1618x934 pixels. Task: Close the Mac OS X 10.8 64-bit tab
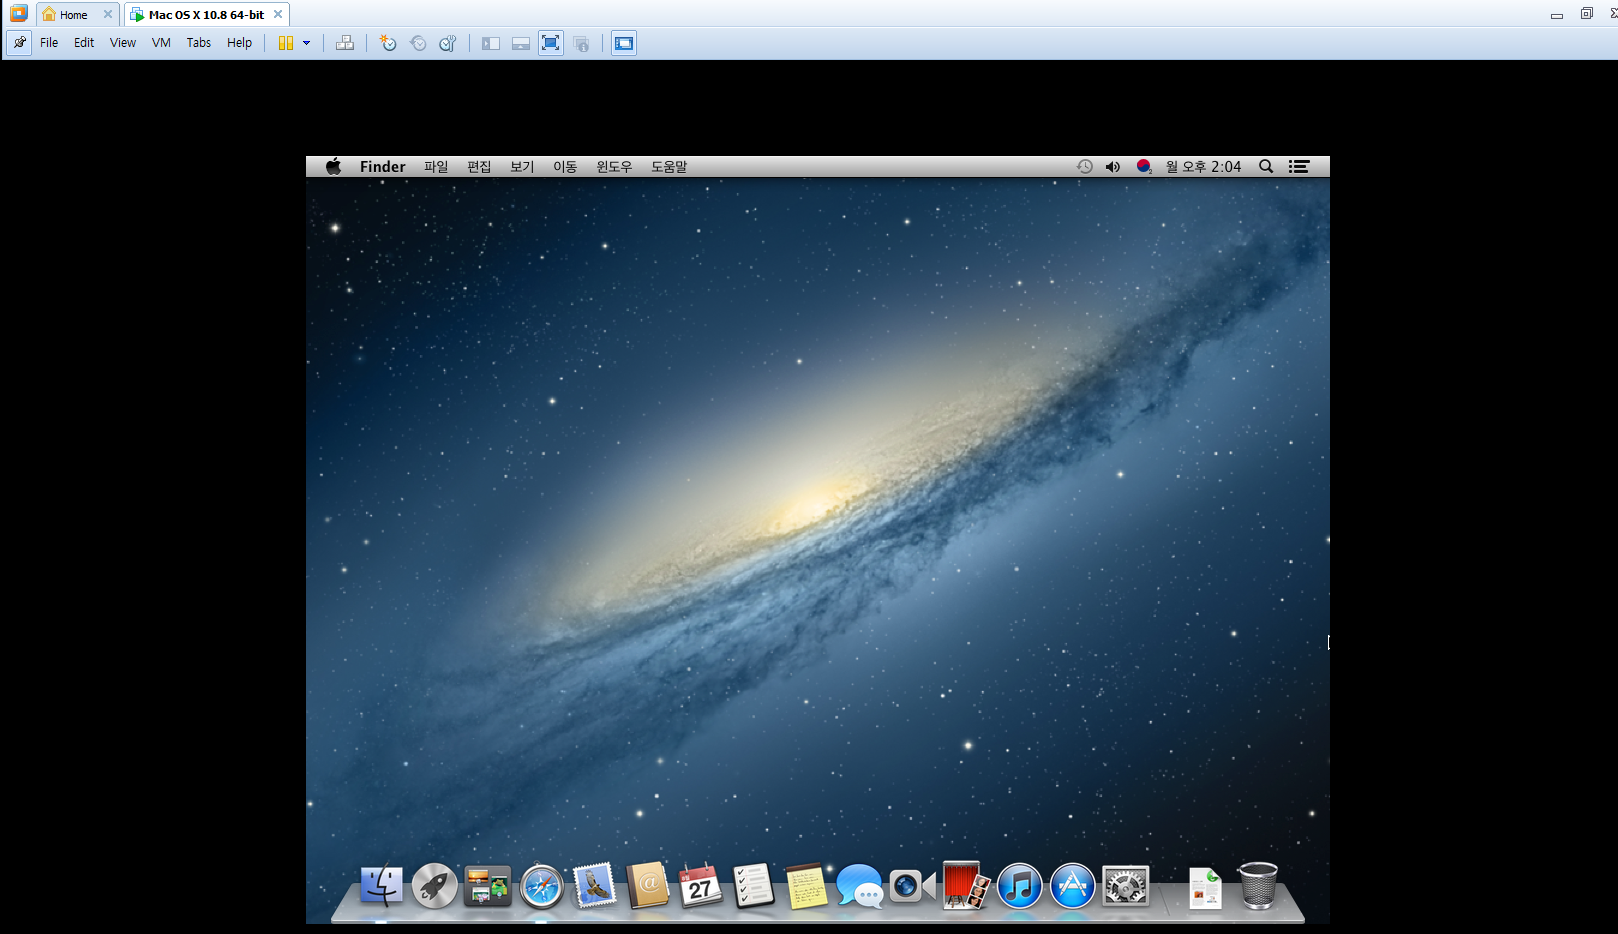[x=278, y=14]
